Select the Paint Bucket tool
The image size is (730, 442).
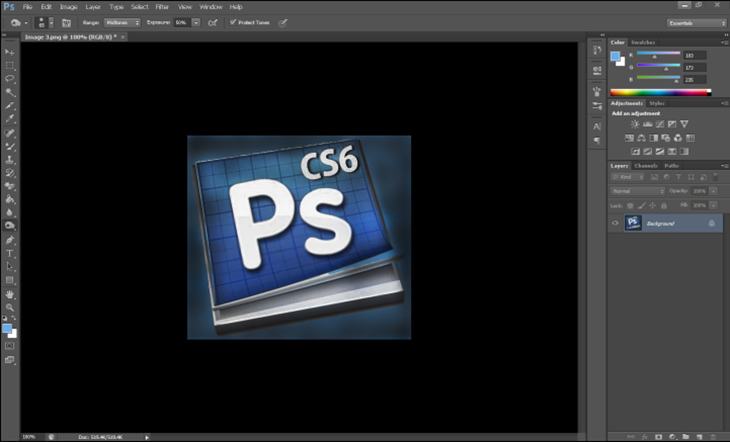click(9, 199)
